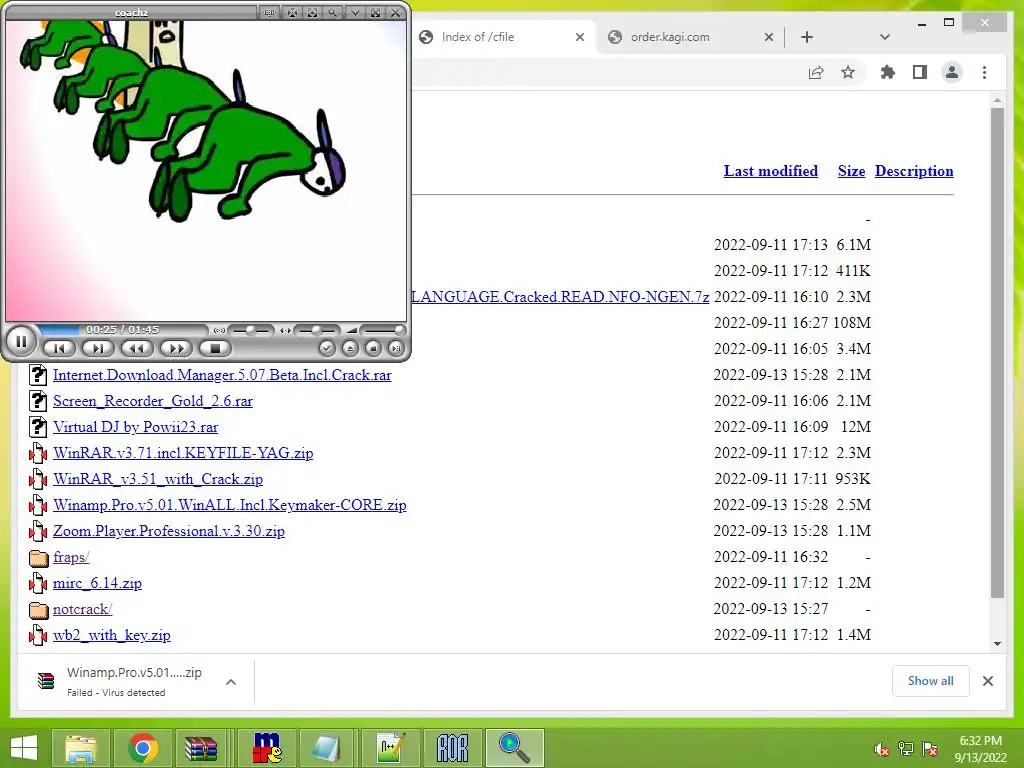The height and width of the screenshot is (768, 1024).
Task: Click archive icon beside mirc_6.14.zip
Action: [39, 583]
